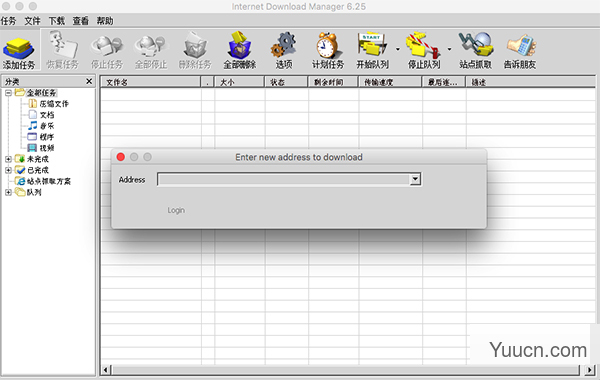
Task: Click horizontal scrollbar right arrow
Action: click(x=590, y=370)
